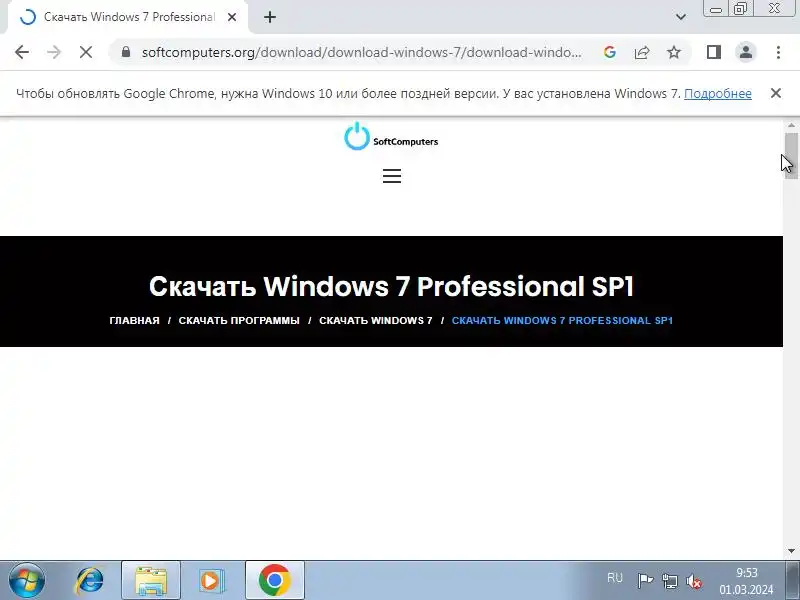
Task: Select the Скачать Windows 7 Professional tab
Action: (129, 17)
